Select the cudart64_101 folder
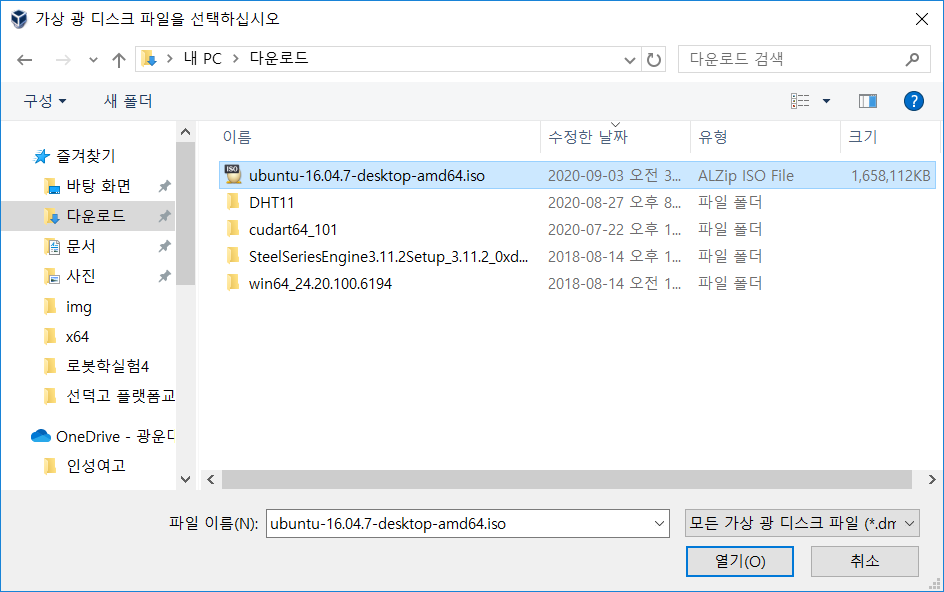Screen dimensions: 944x592 coord(293,229)
